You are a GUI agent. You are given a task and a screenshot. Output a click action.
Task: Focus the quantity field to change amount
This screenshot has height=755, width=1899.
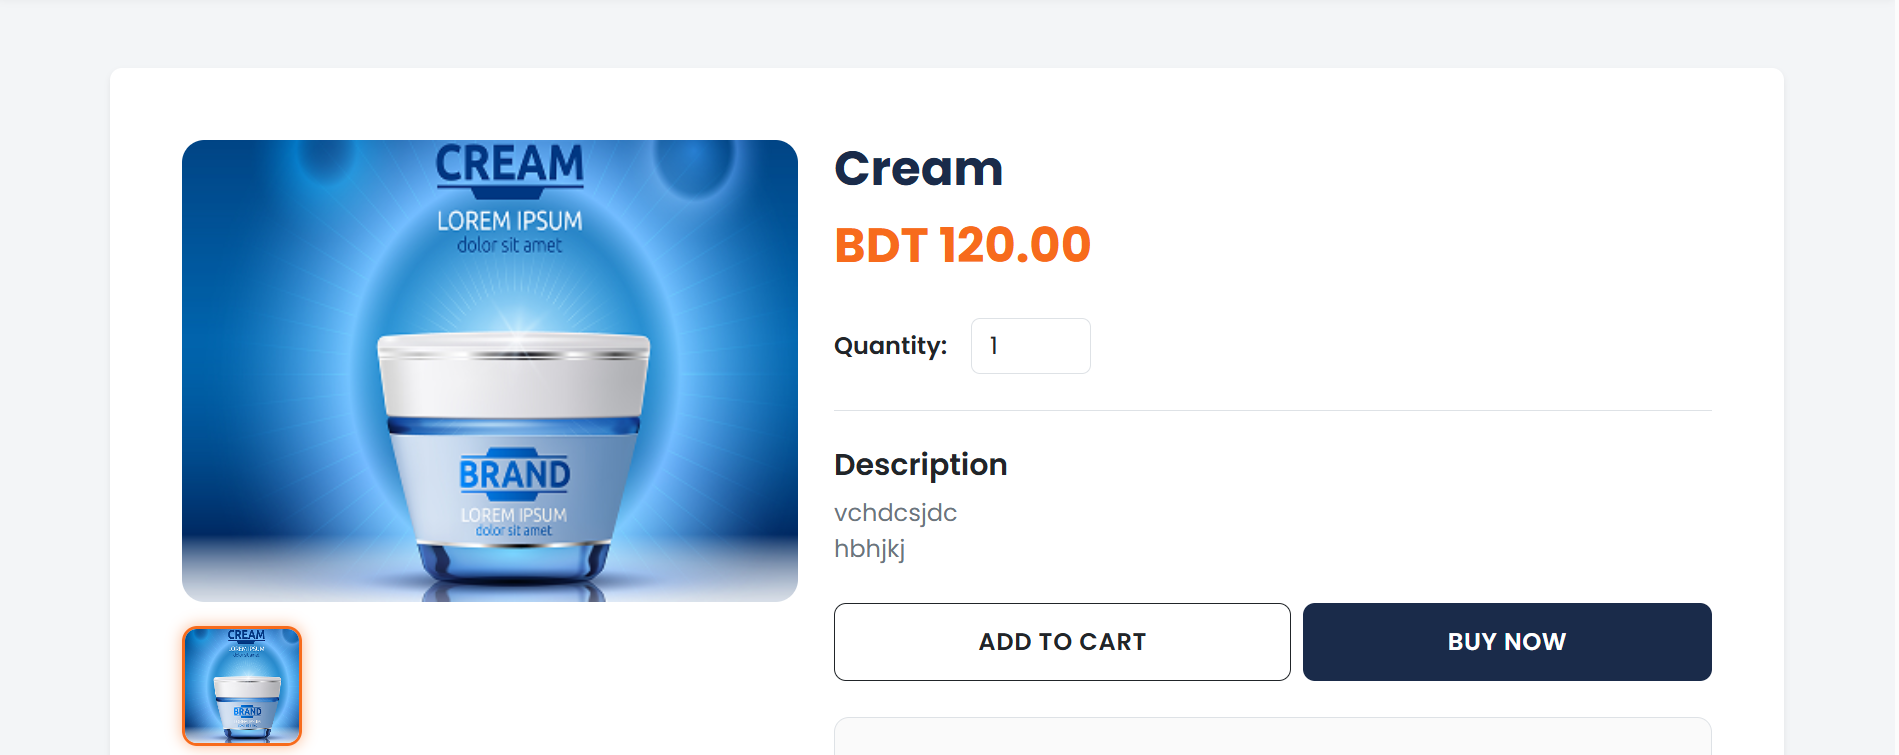pyautogui.click(x=1030, y=345)
